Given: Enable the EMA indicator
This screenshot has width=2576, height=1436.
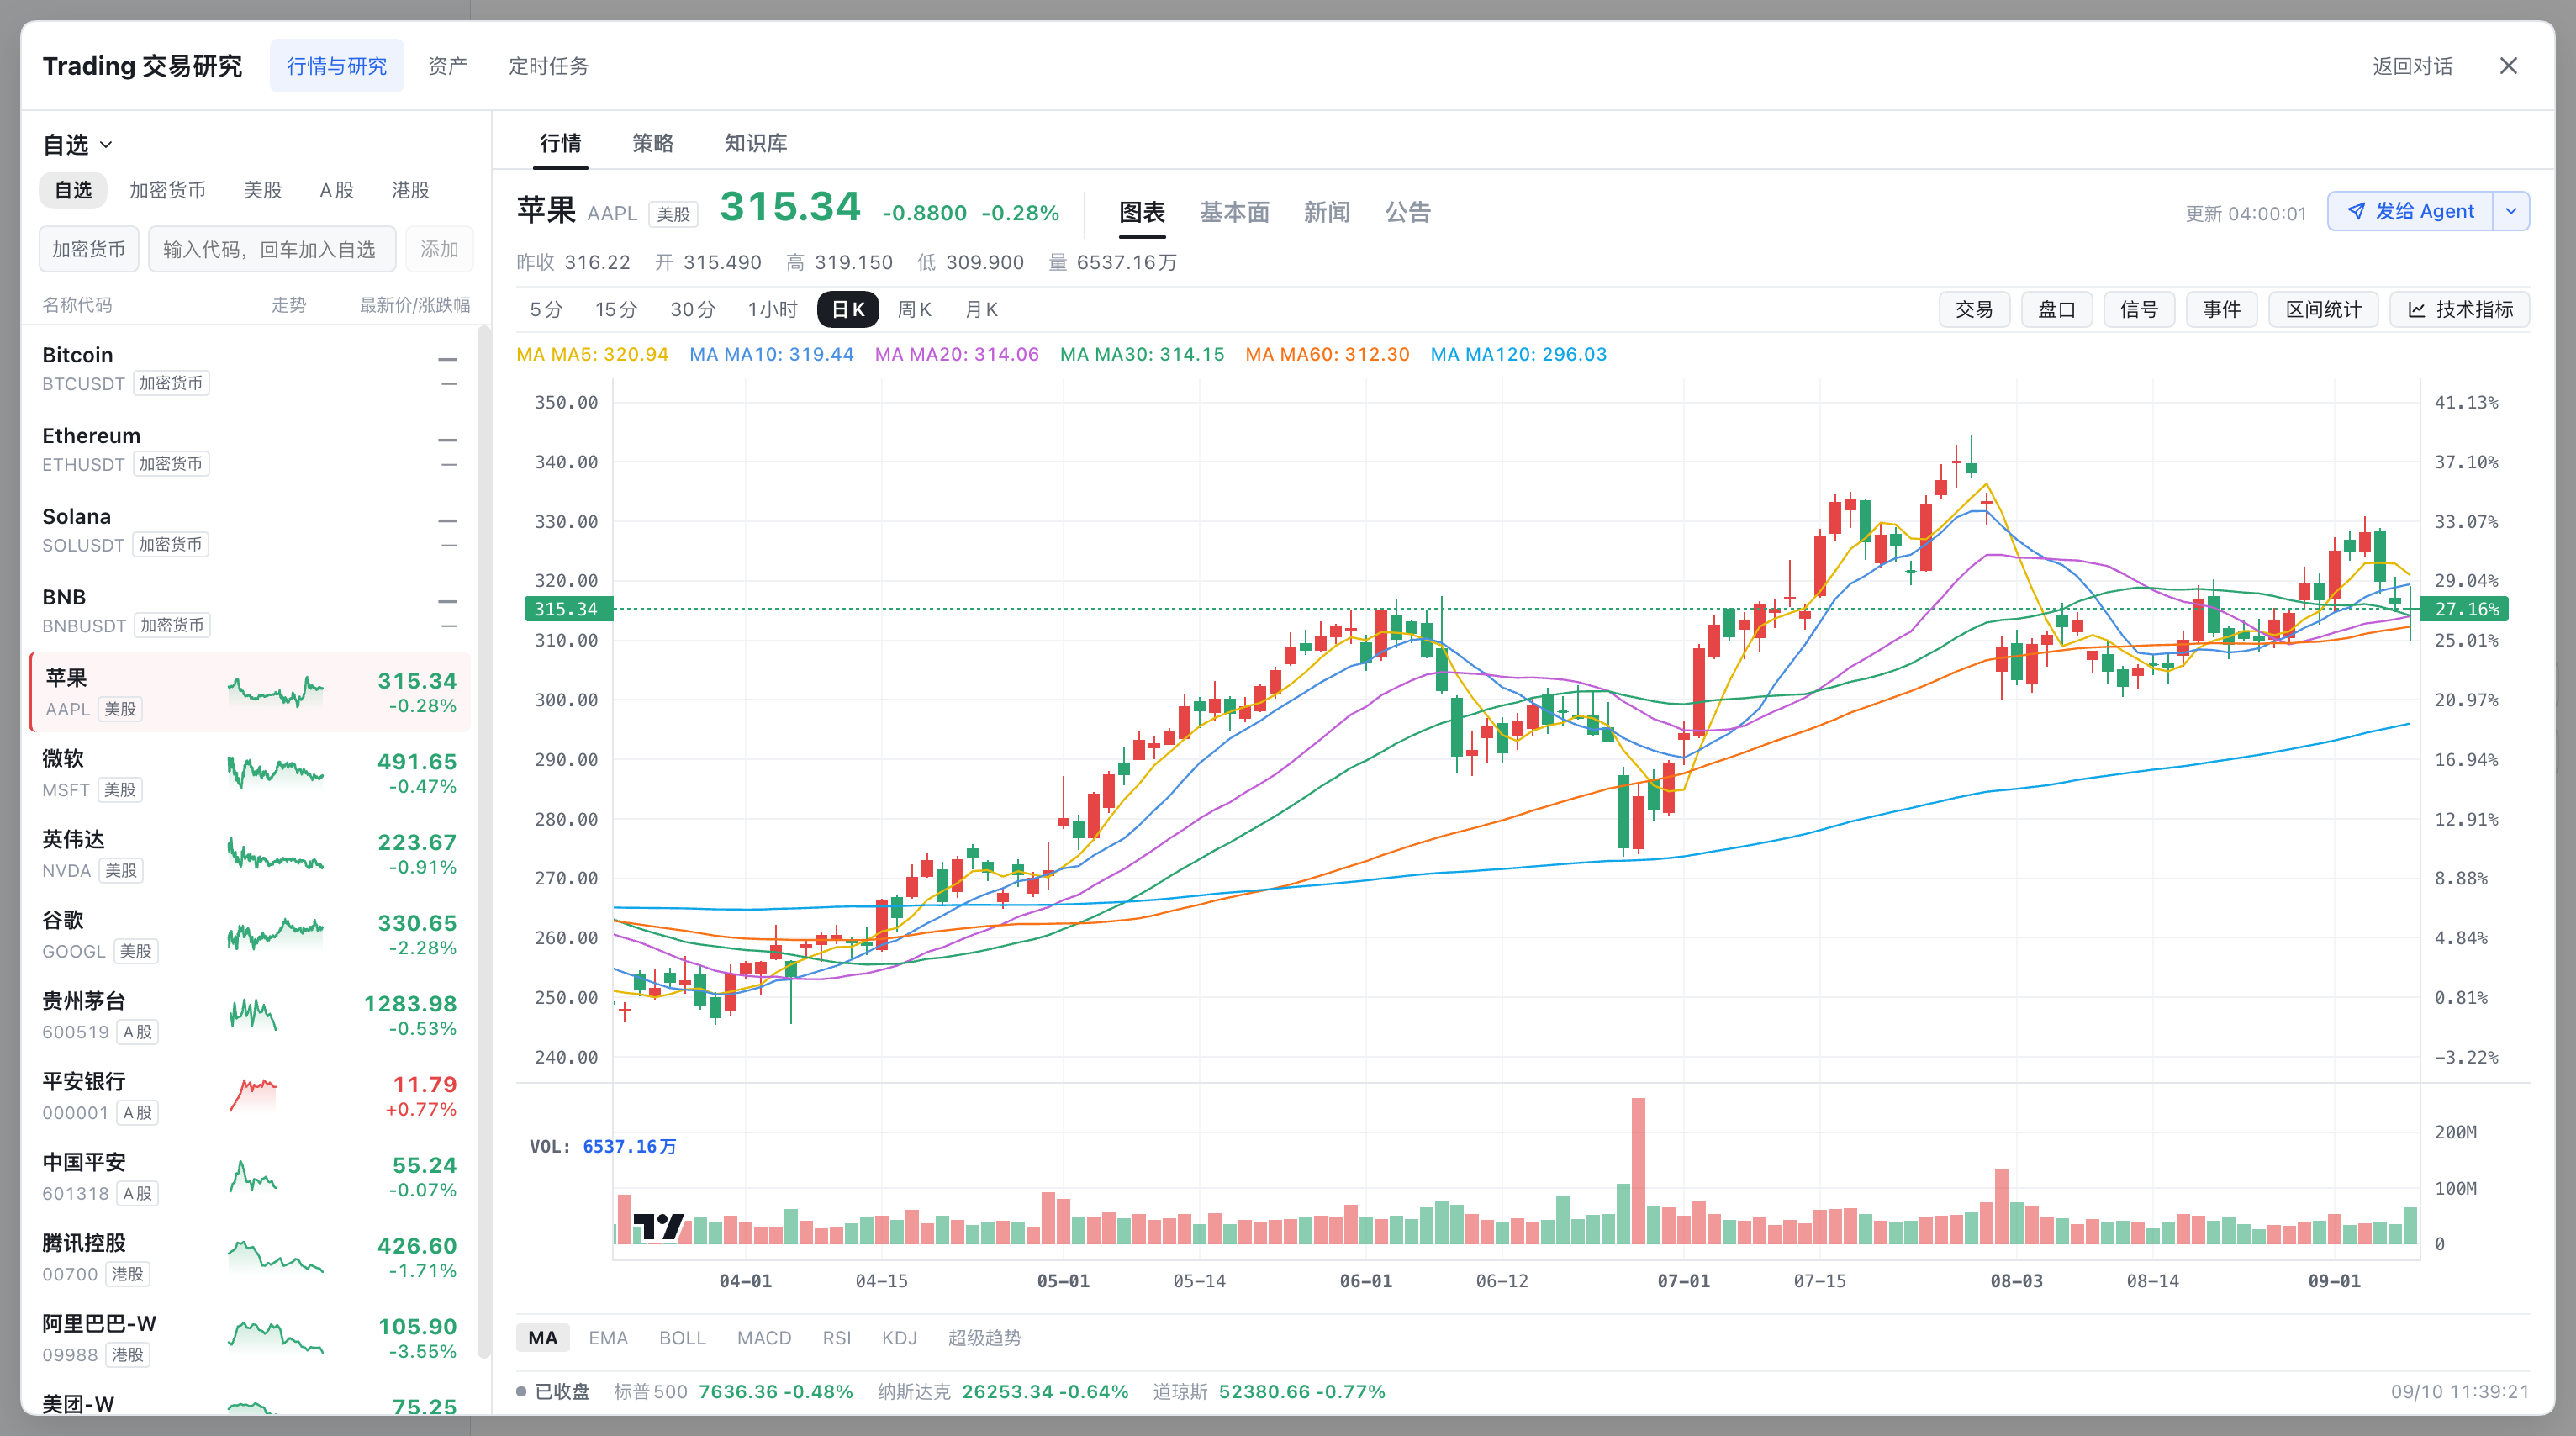Looking at the screenshot, I should pyautogui.click(x=608, y=1338).
